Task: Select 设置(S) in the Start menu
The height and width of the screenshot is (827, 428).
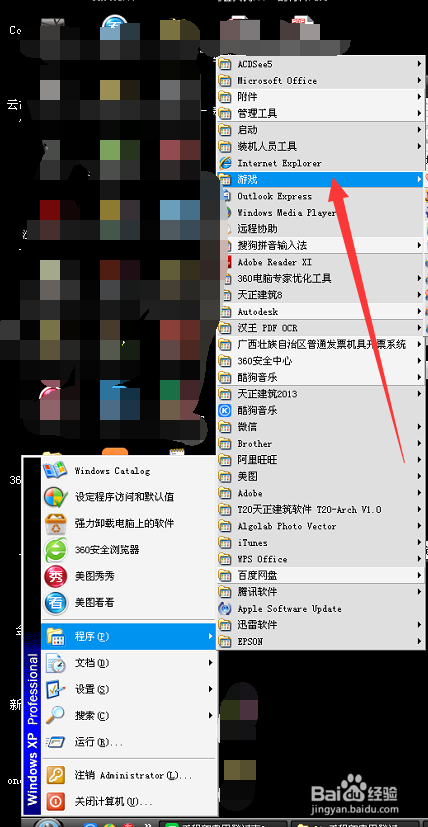Action: pyautogui.click(x=129, y=689)
